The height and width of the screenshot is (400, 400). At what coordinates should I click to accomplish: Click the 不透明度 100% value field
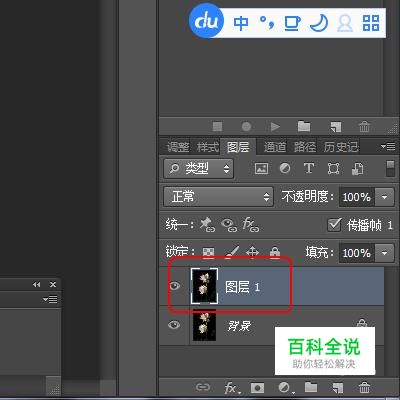[x=357, y=197]
